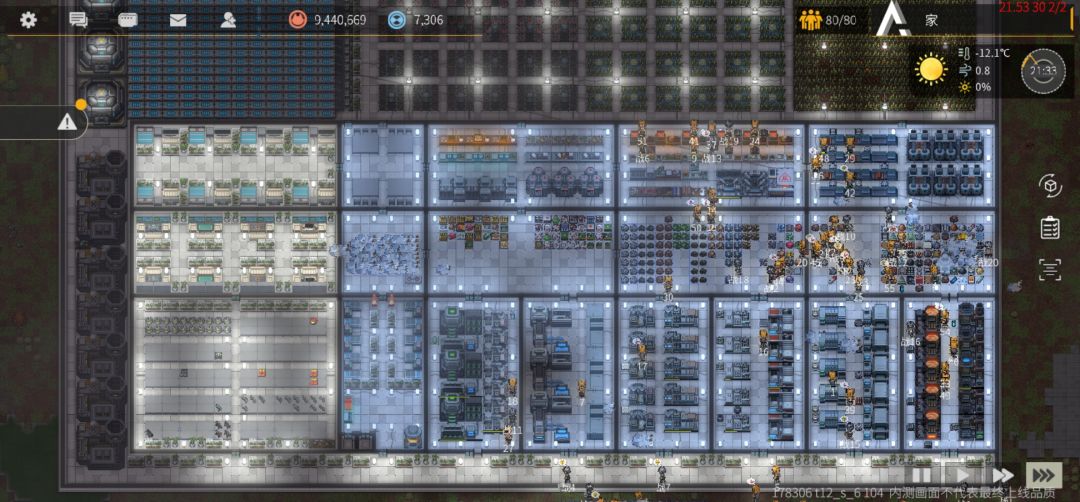The height and width of the screenshot is (502, 1080).
Task: Open the clipboard task checklist
Action: [x=1050, y=228]
